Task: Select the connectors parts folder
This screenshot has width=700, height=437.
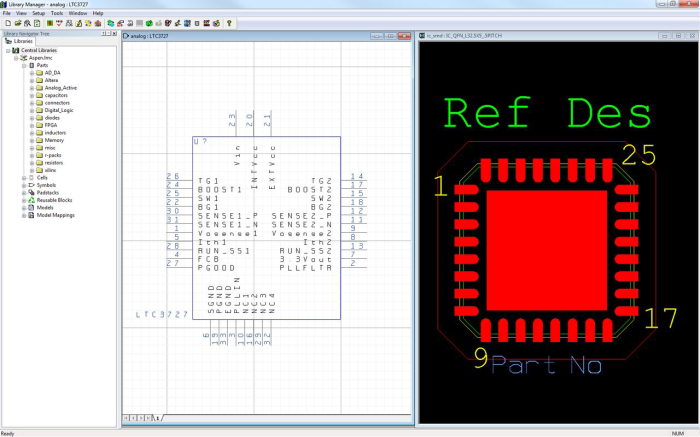Action: coord(57,103)
